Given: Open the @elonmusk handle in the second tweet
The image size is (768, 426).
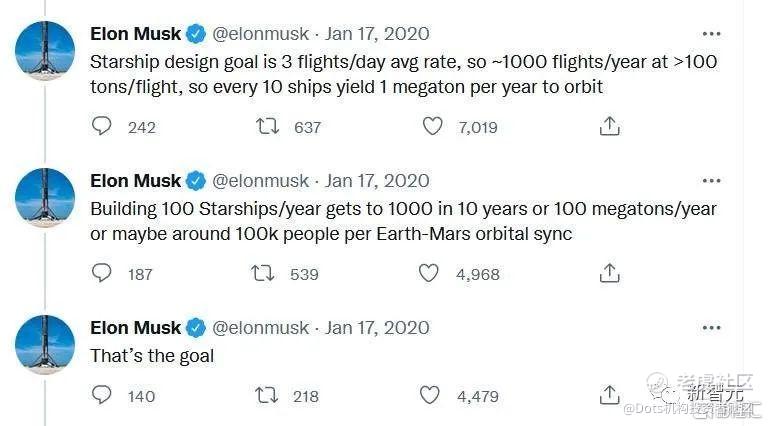Looking at the screenshot, I should (262, 181).
